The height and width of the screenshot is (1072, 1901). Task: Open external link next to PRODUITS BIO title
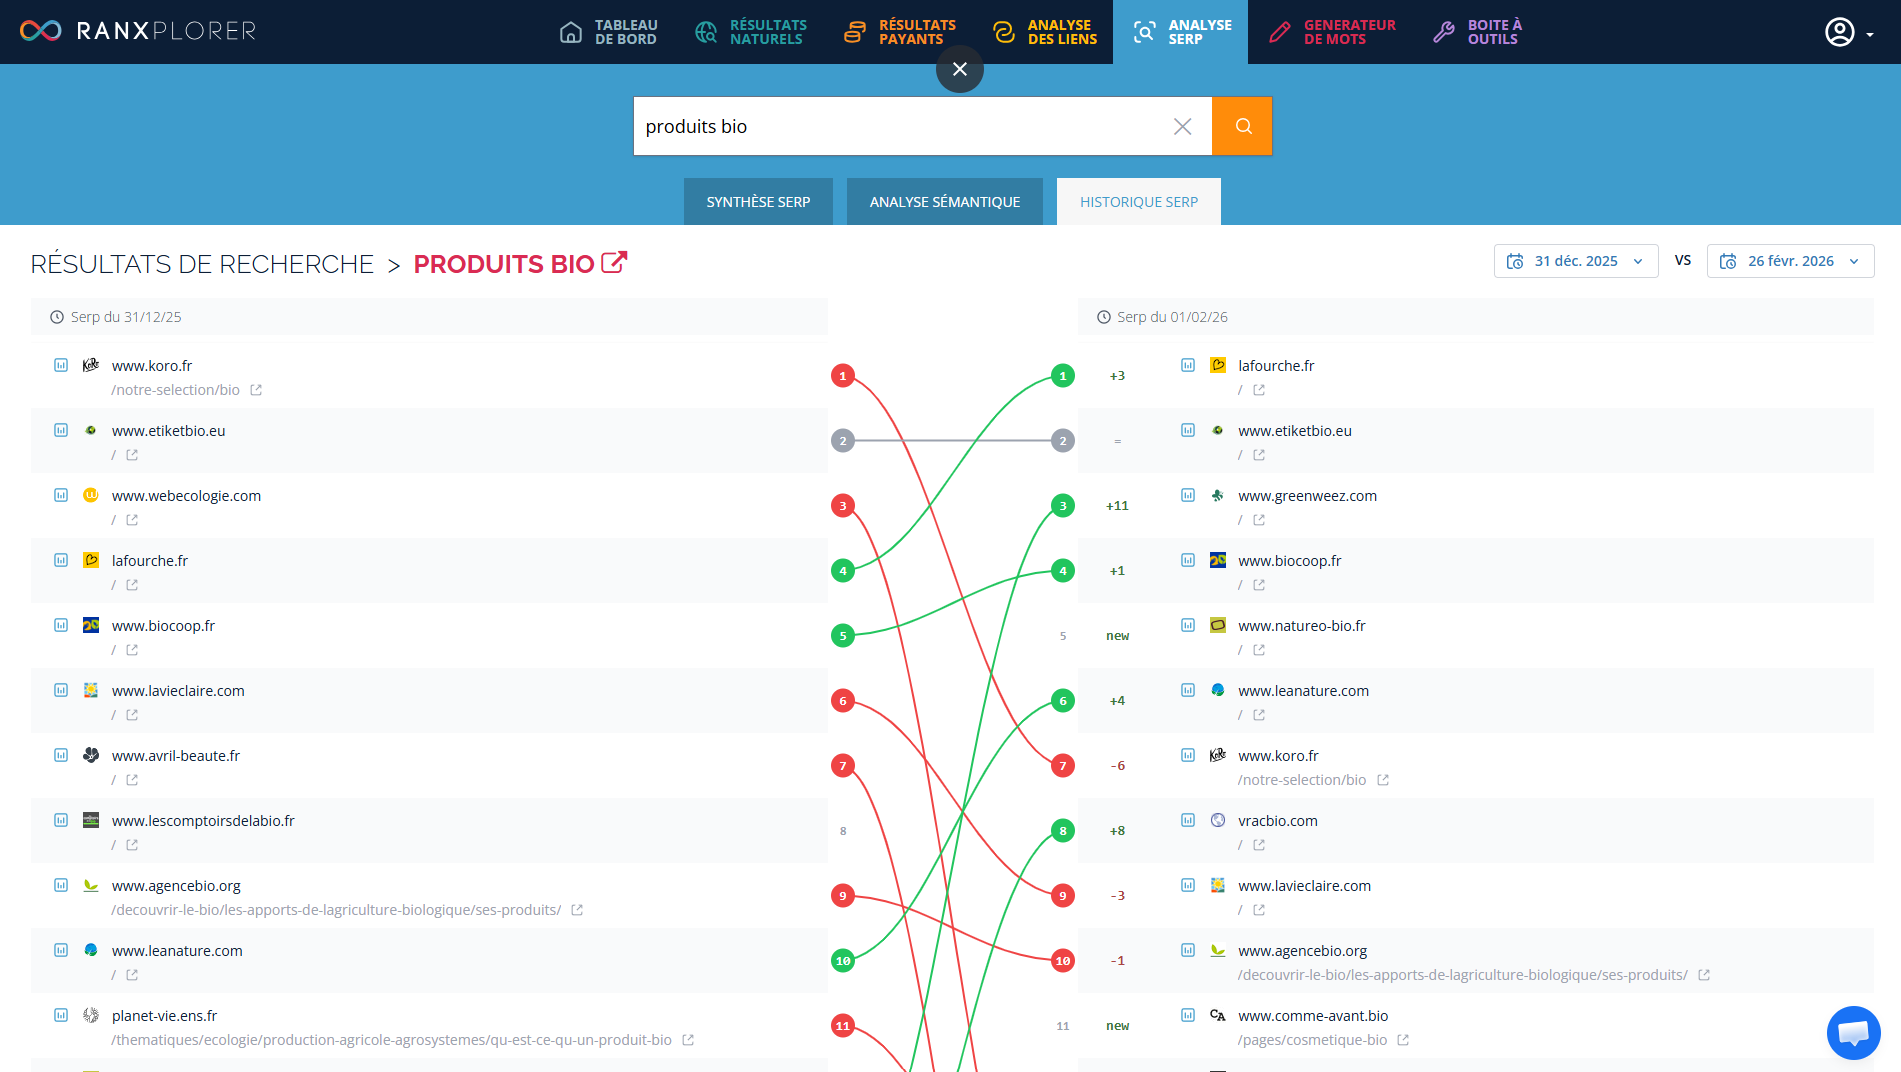(x=614, y=263)
